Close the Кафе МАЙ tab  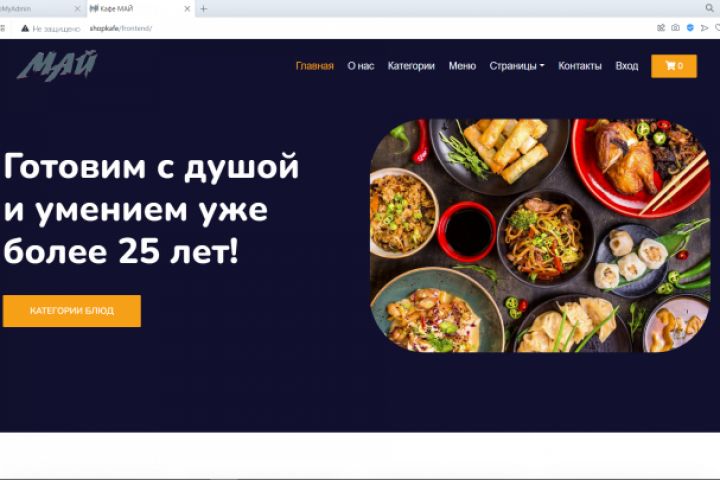(187, 9)
